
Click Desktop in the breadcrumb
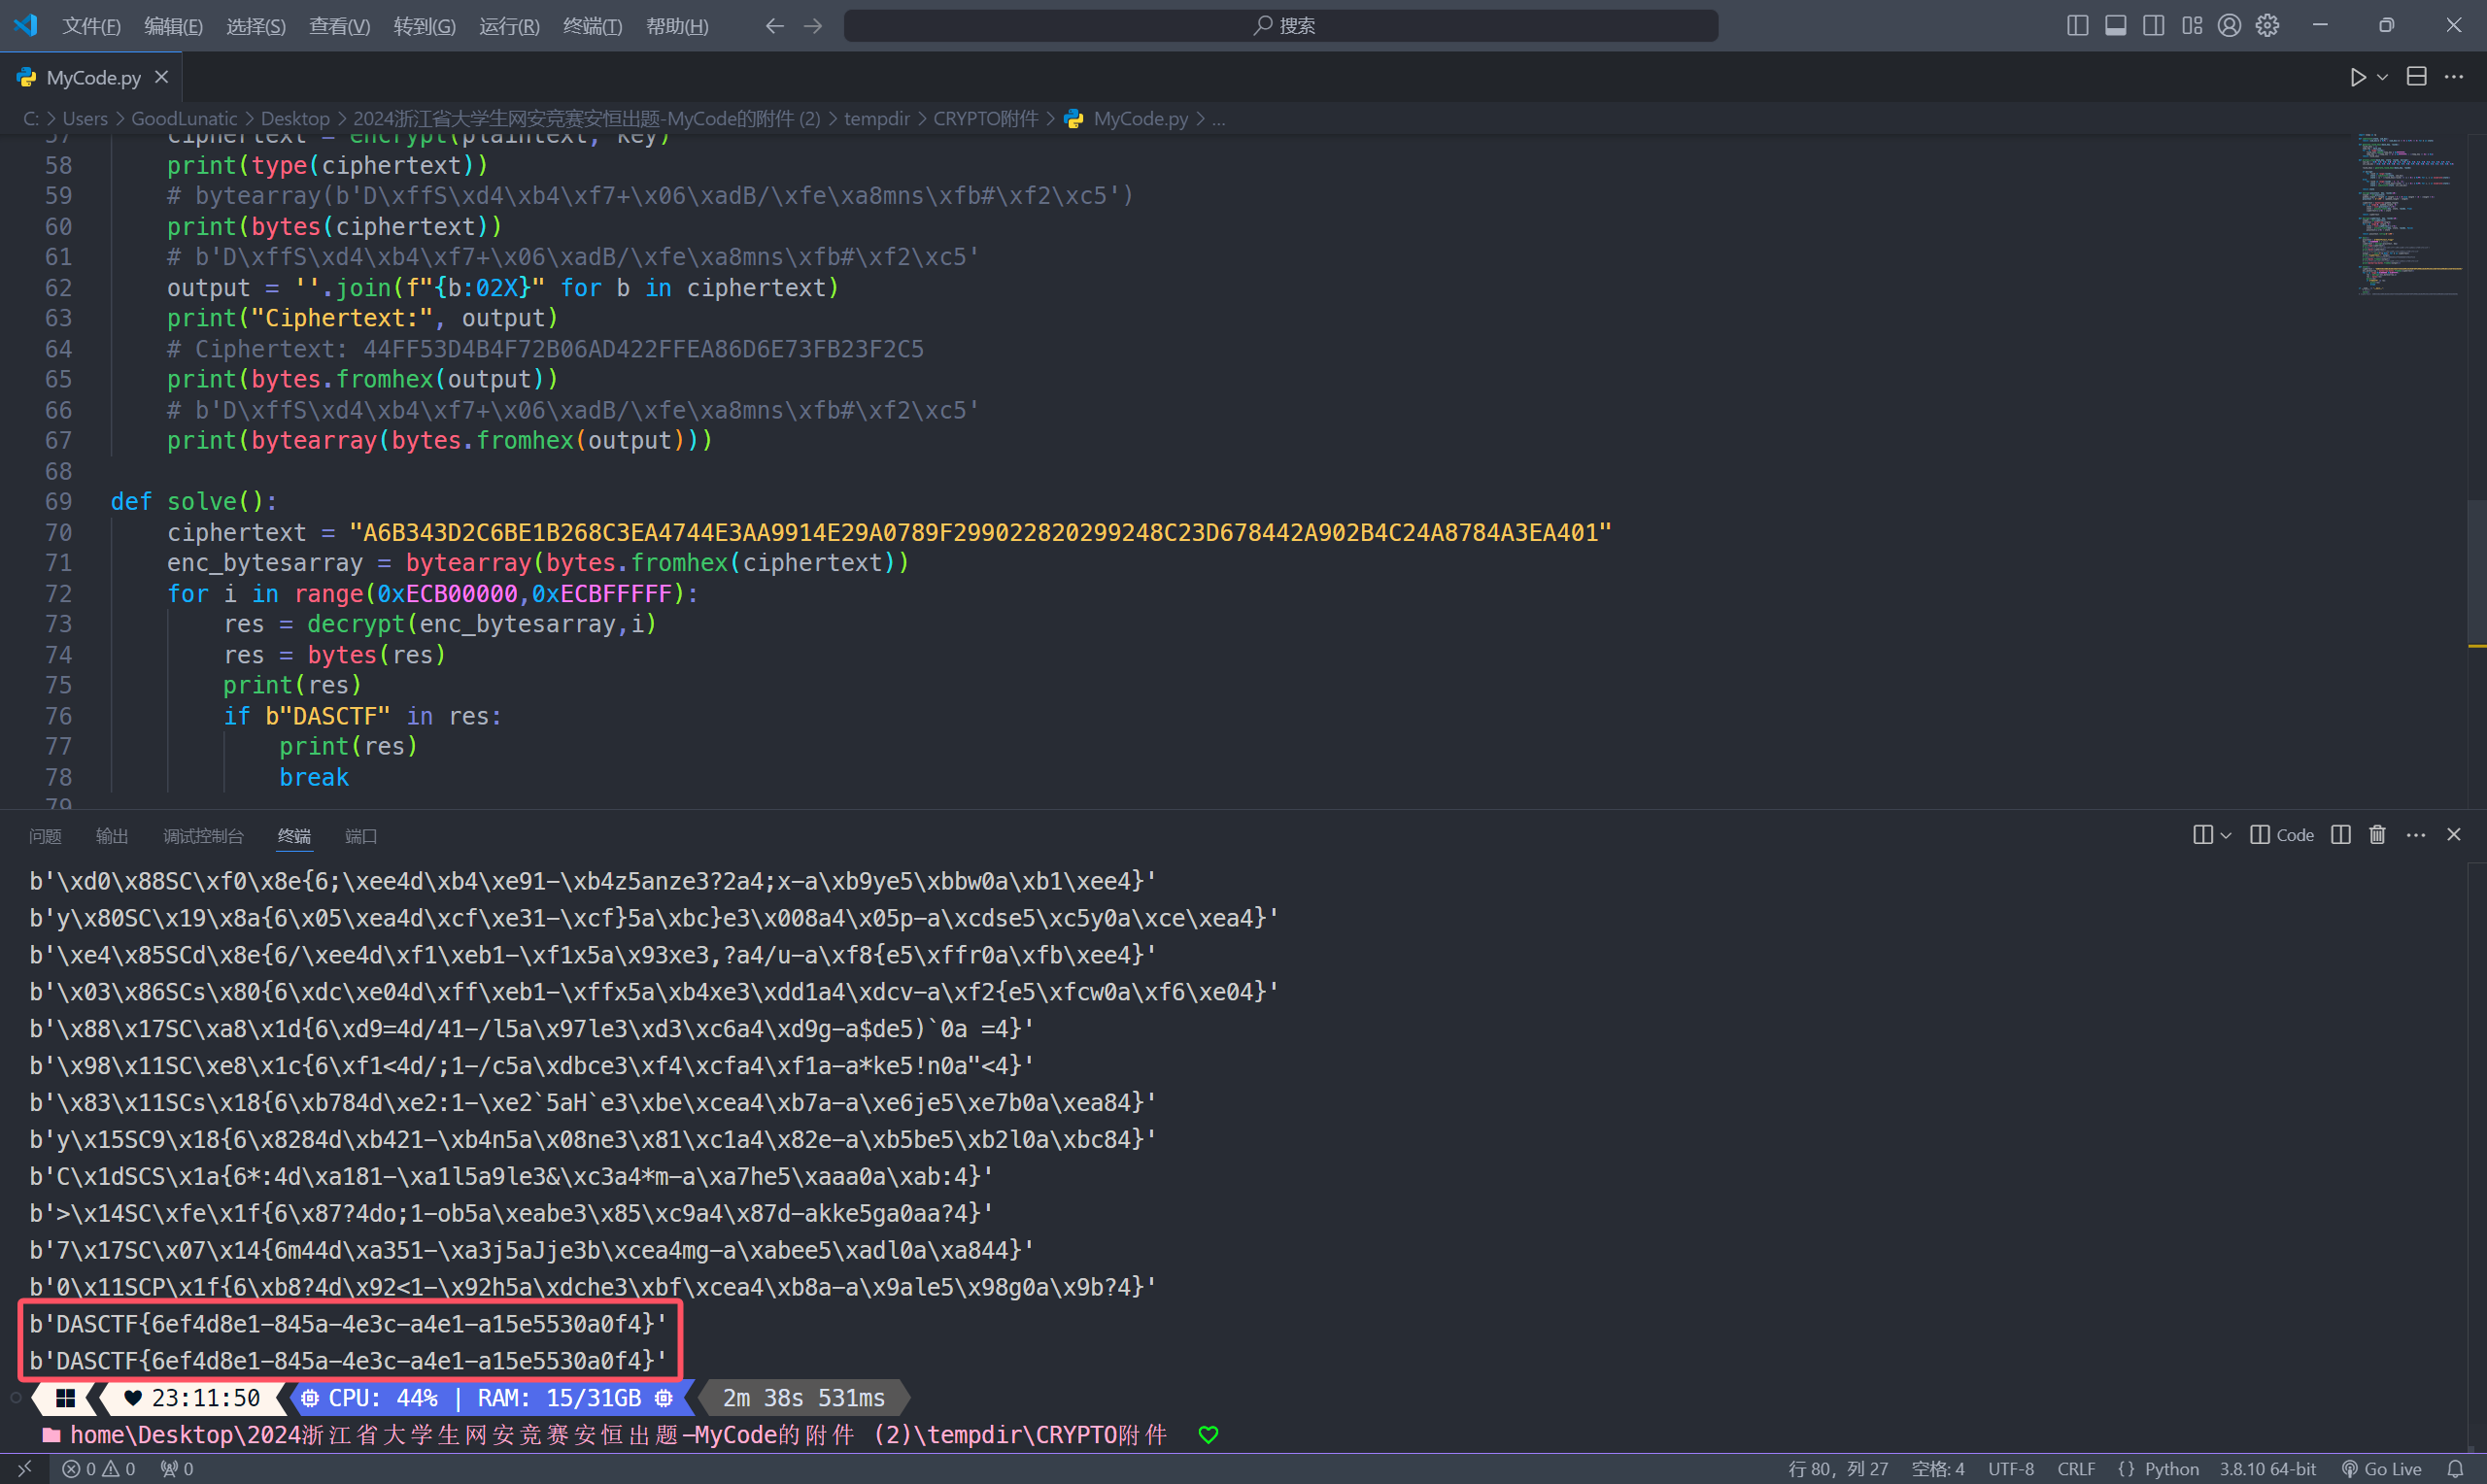coord(295,118)
